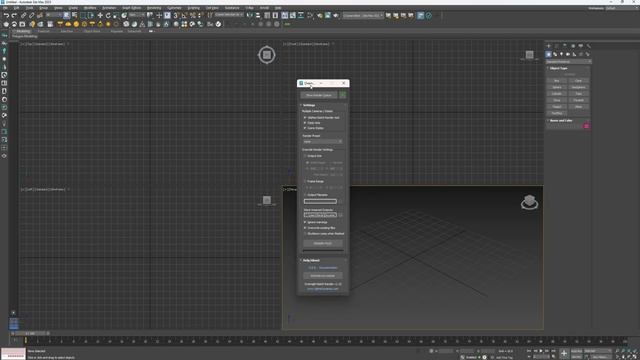Click Play Animation button
Image resolution: width=640 pixels, height=360 pixels.
click(541, 351)
